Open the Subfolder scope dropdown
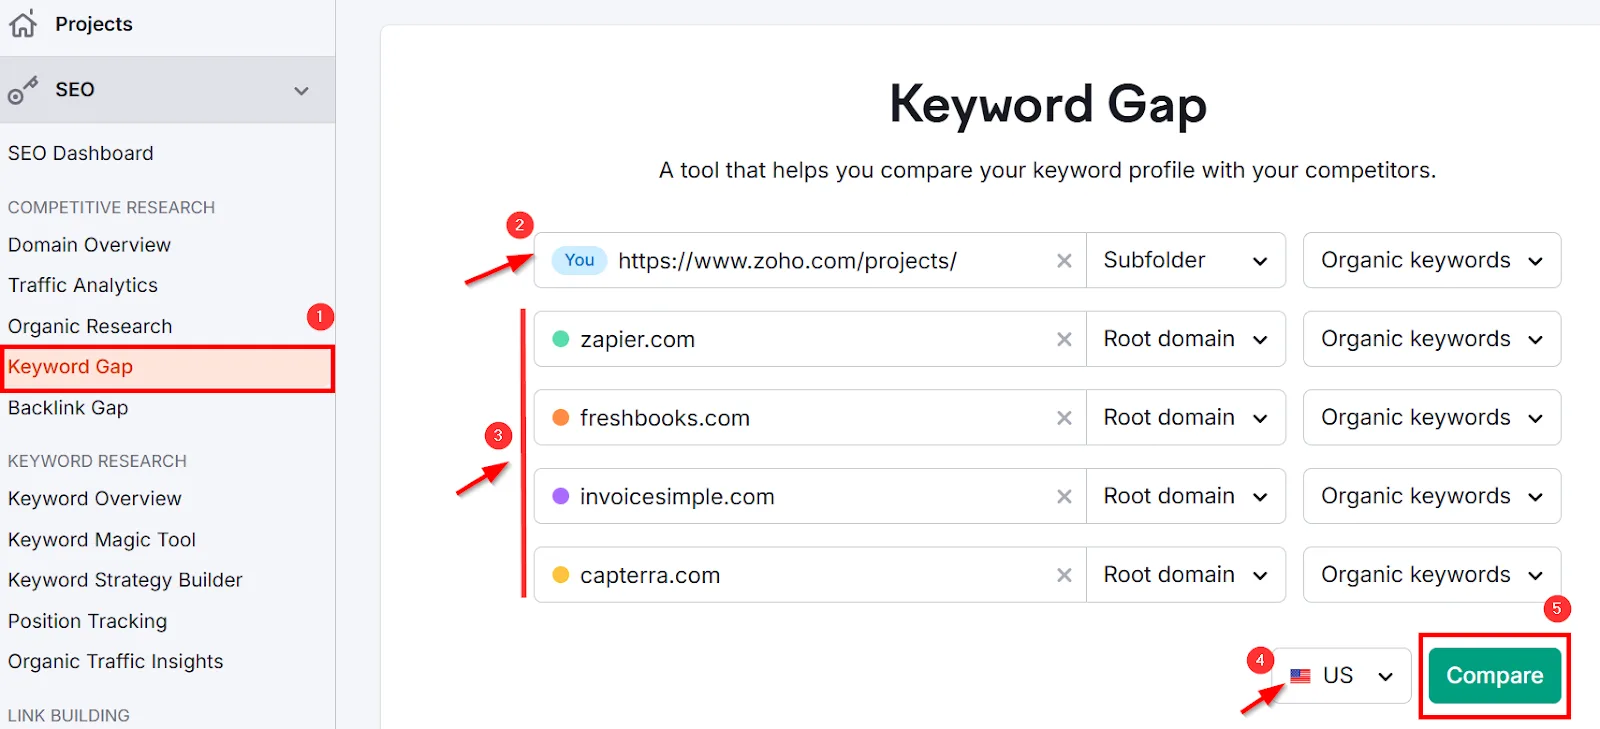 [x=1186, y=260]
